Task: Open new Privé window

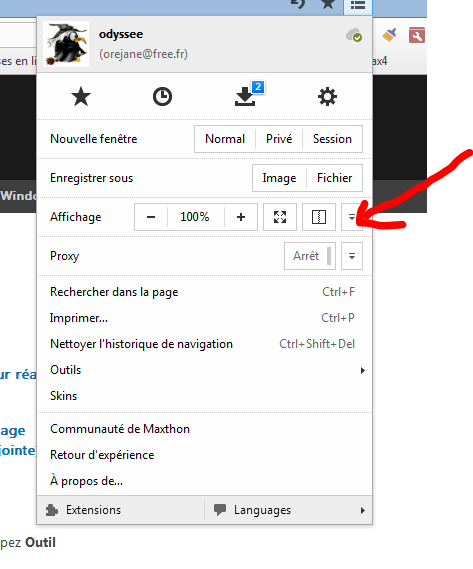Action: (279, 139)
